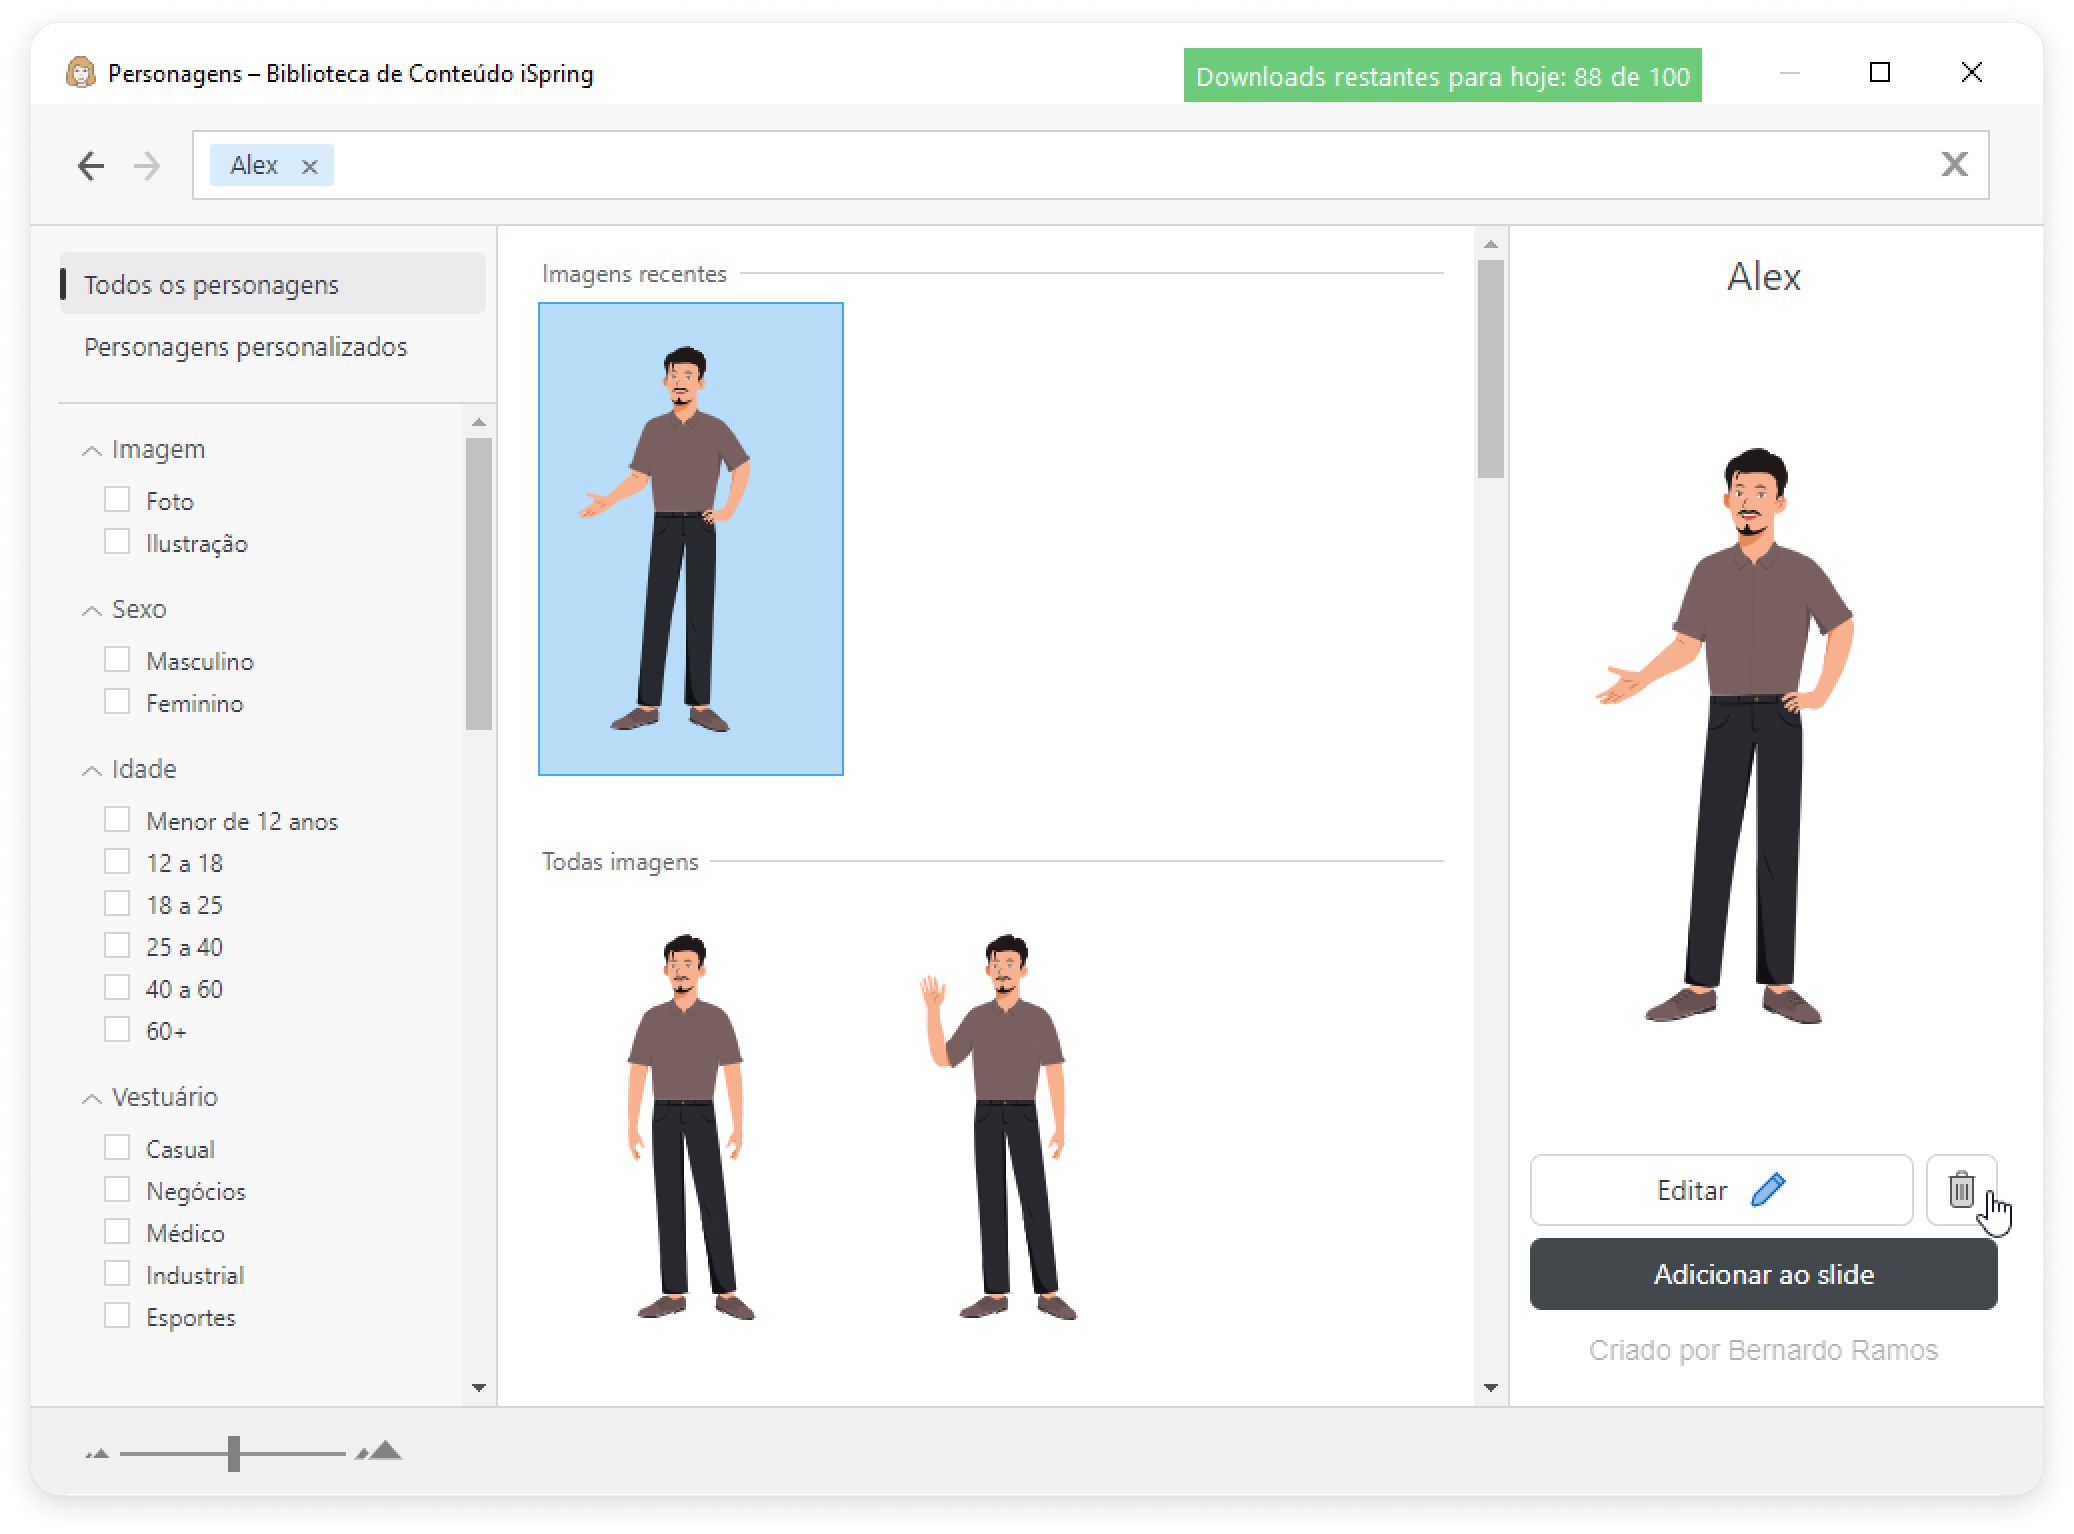Open Personagens personalizados section

tap(245, 347)
